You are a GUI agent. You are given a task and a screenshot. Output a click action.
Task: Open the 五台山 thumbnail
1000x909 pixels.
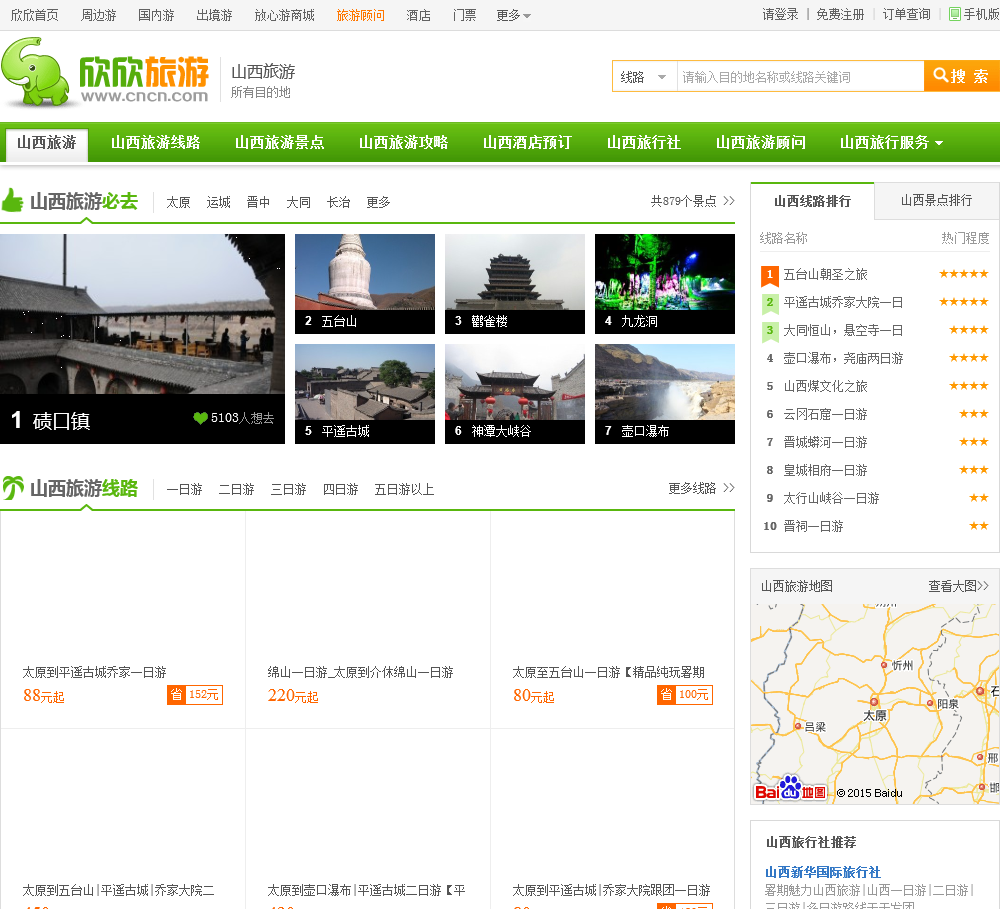(x=365, y=284)
